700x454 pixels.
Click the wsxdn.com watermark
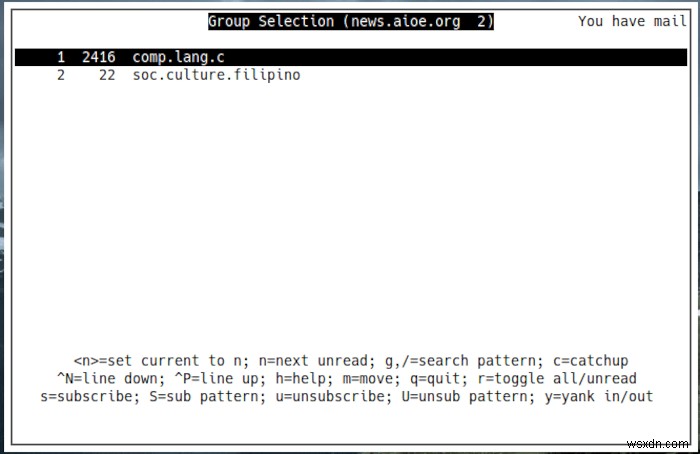657,444
